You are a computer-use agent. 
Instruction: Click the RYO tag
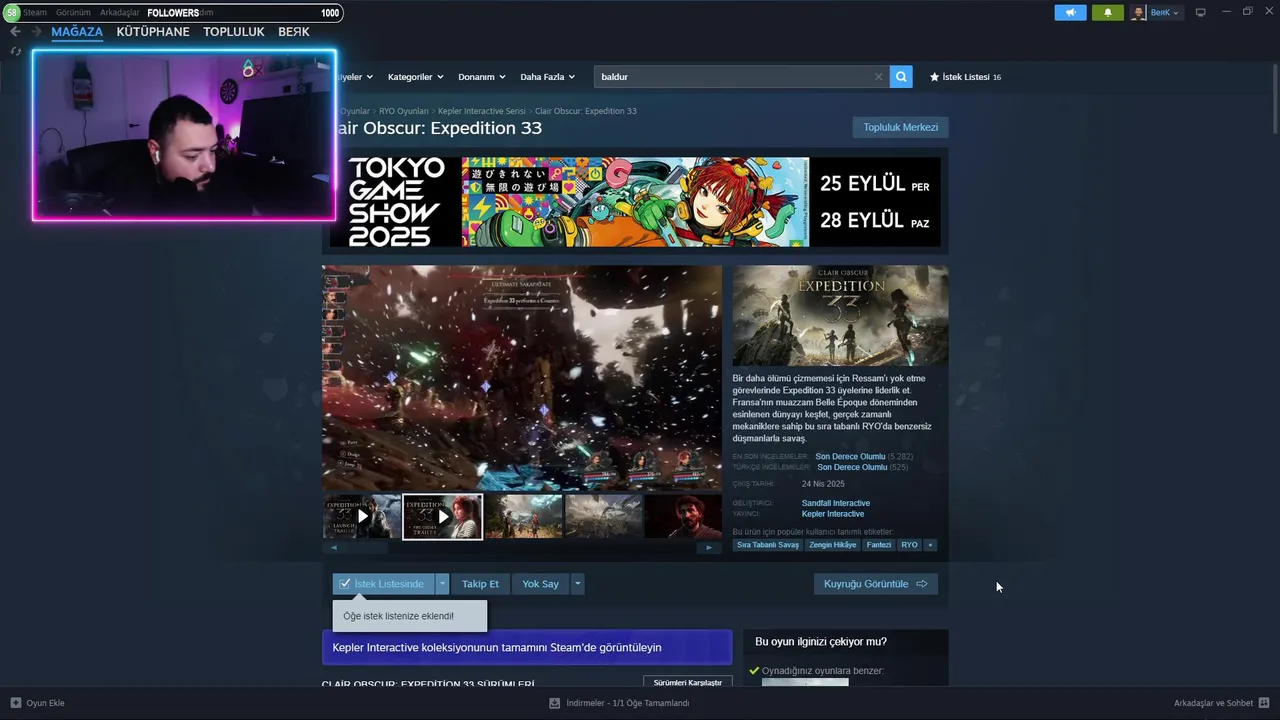click(x=909, y=545)
